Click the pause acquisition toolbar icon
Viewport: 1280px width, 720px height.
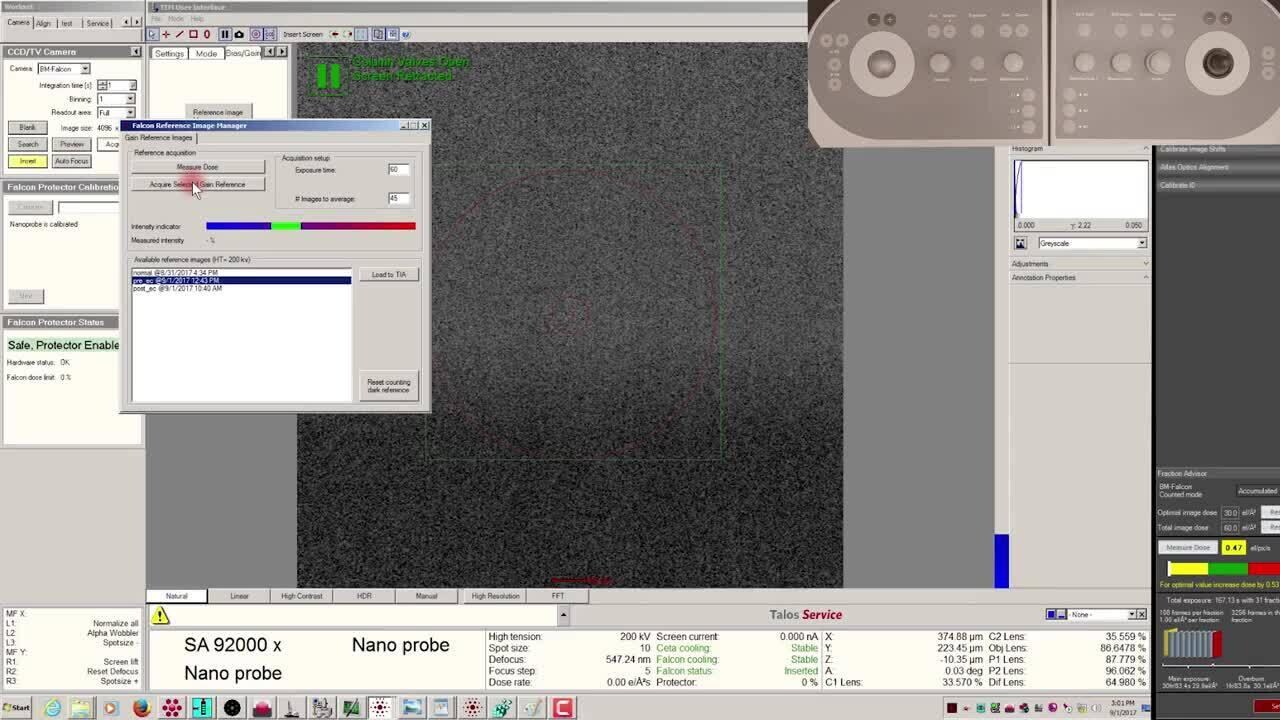[x=224, y=34]
